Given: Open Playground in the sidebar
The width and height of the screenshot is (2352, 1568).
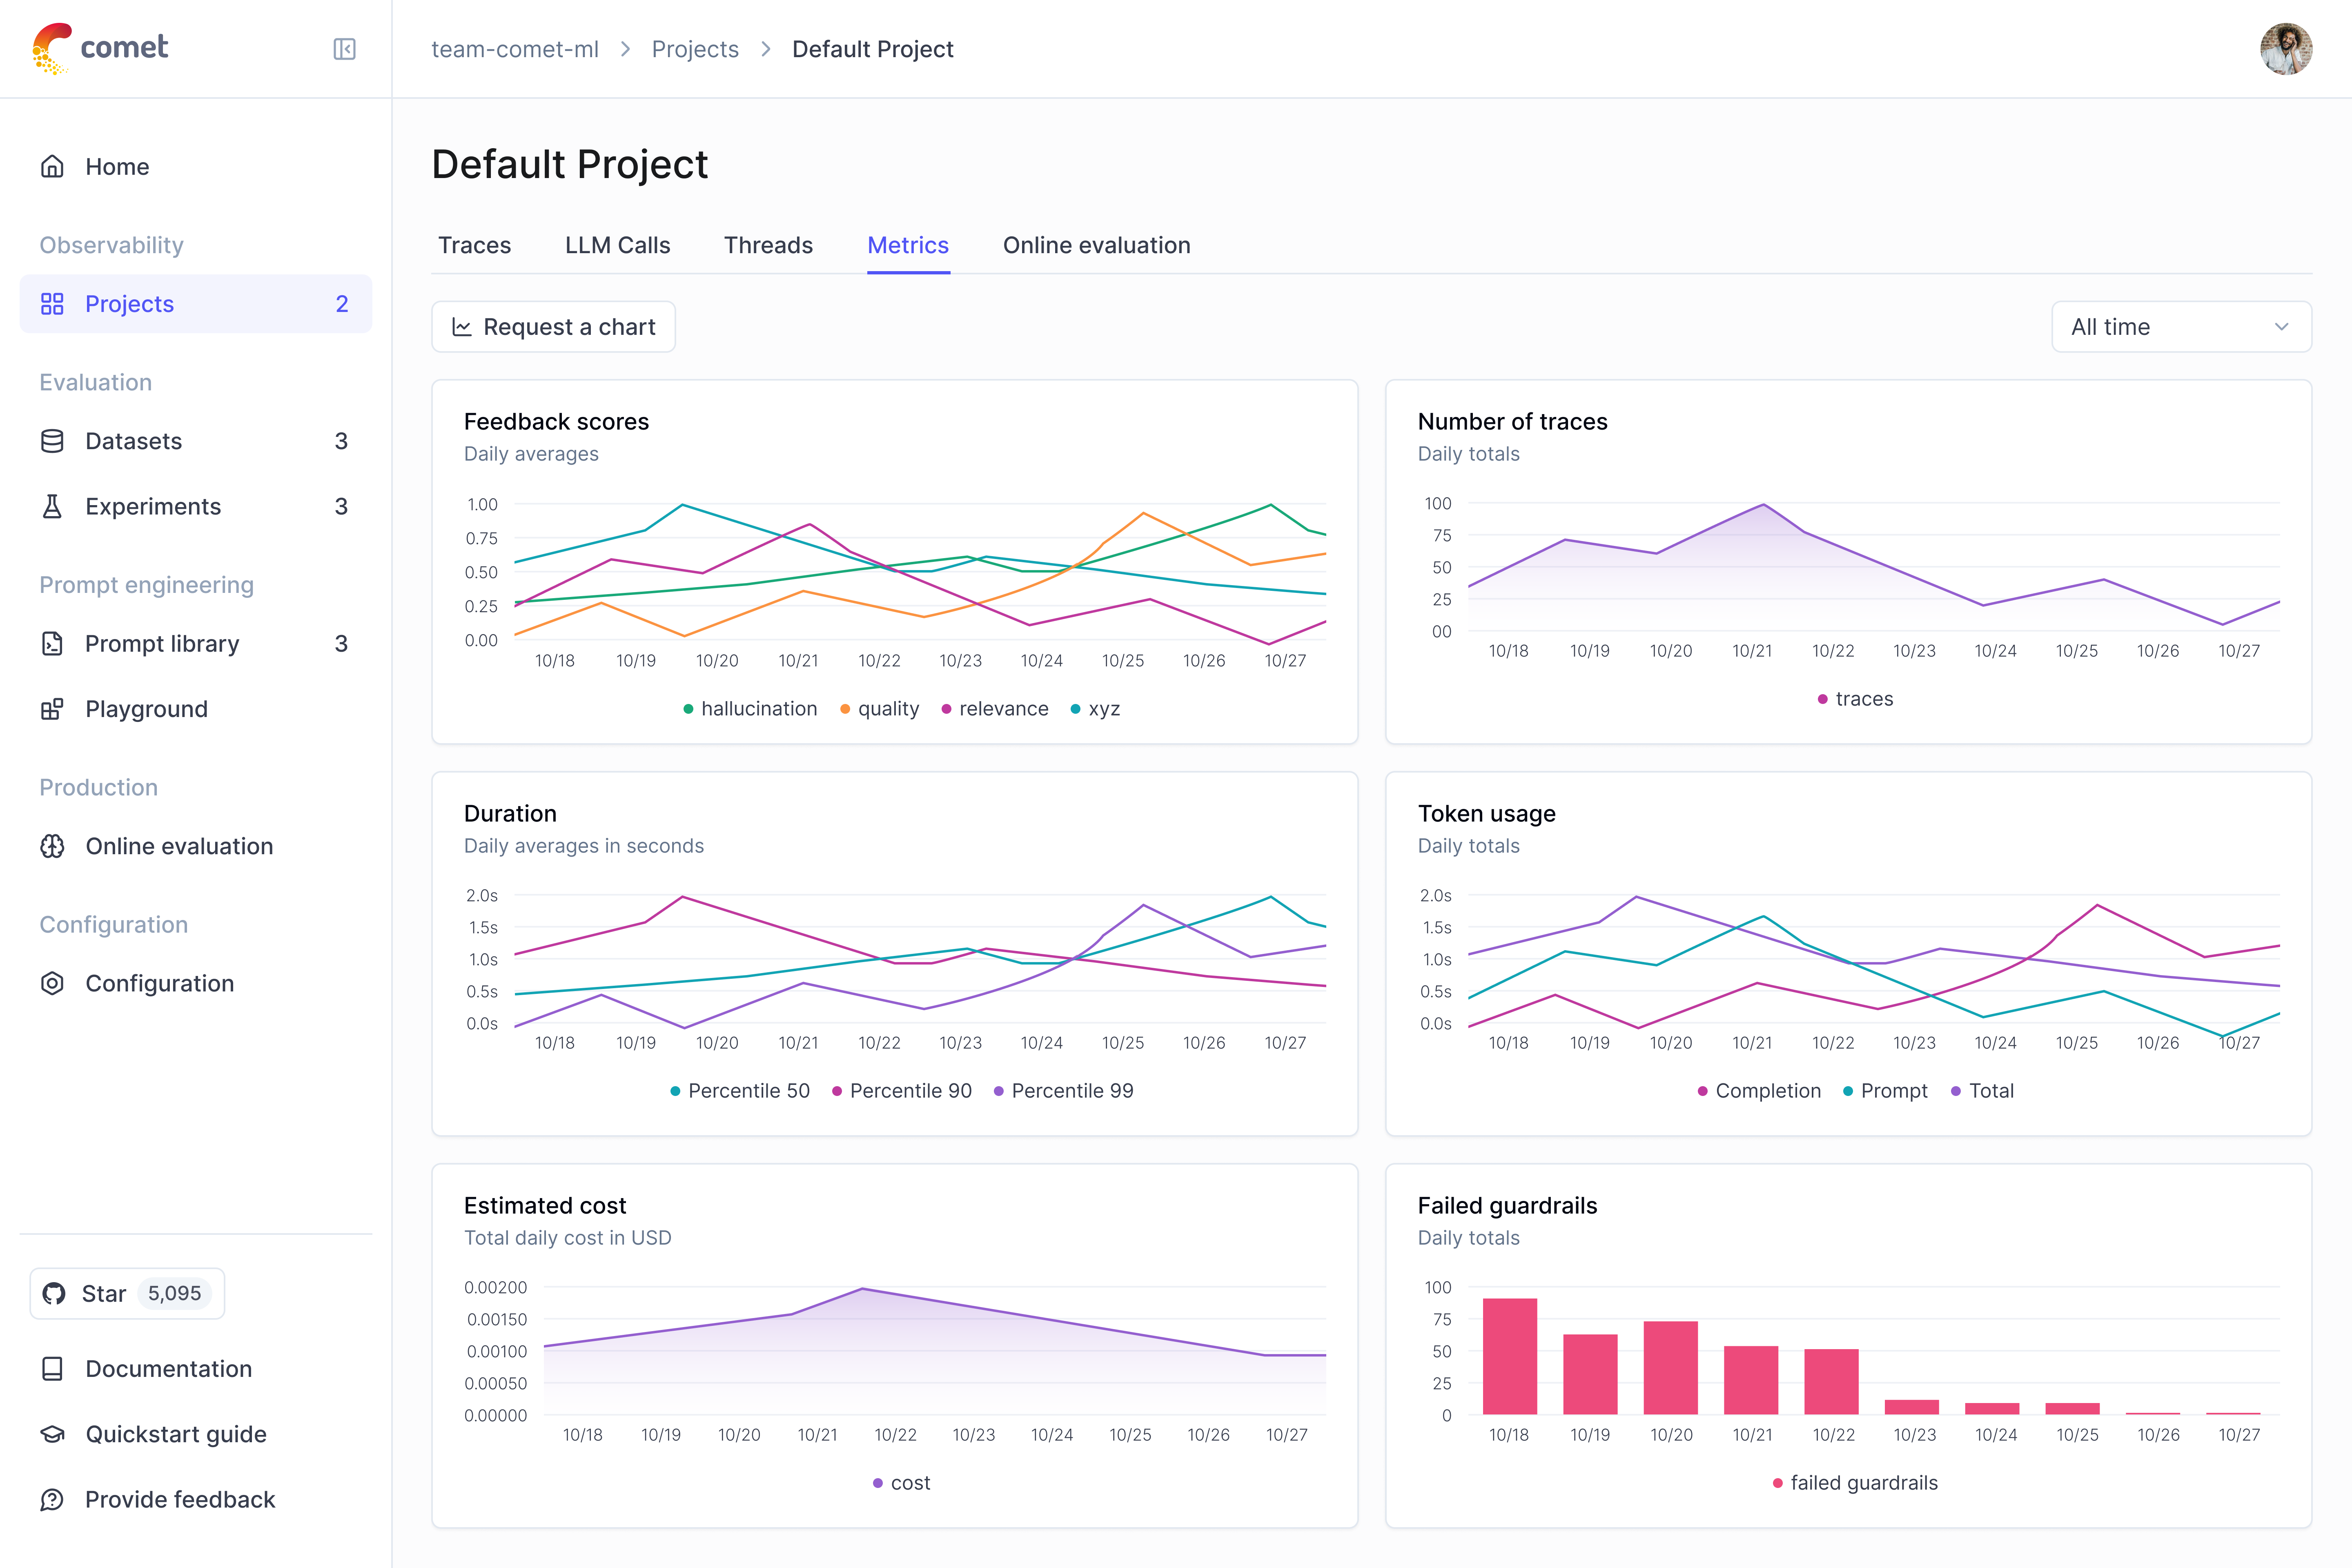Looking at the screenshot, I should [196, 709].
